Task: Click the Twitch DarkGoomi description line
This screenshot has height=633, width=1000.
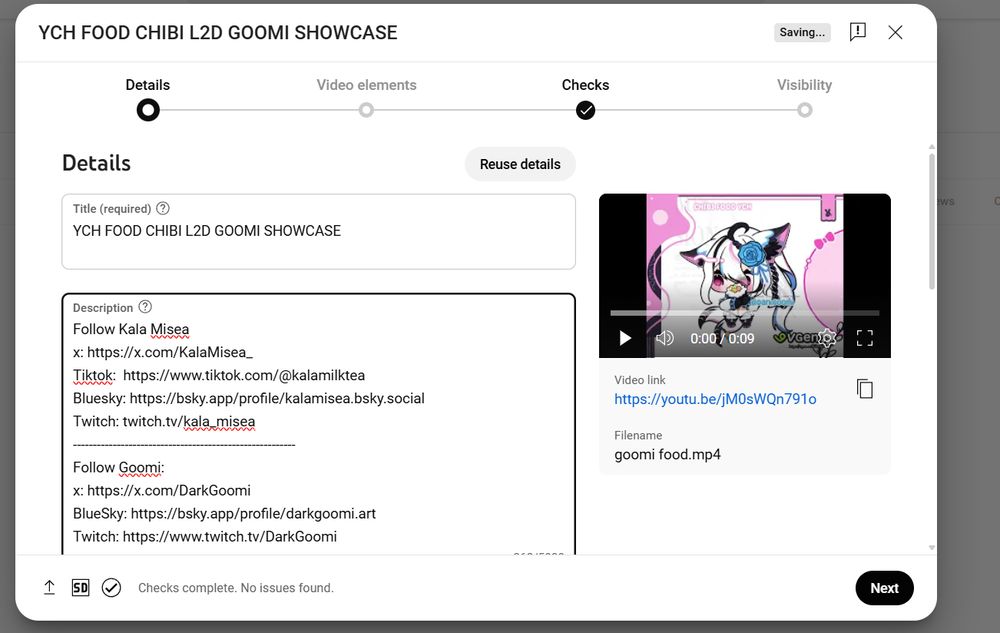Action: click(205, 536)
